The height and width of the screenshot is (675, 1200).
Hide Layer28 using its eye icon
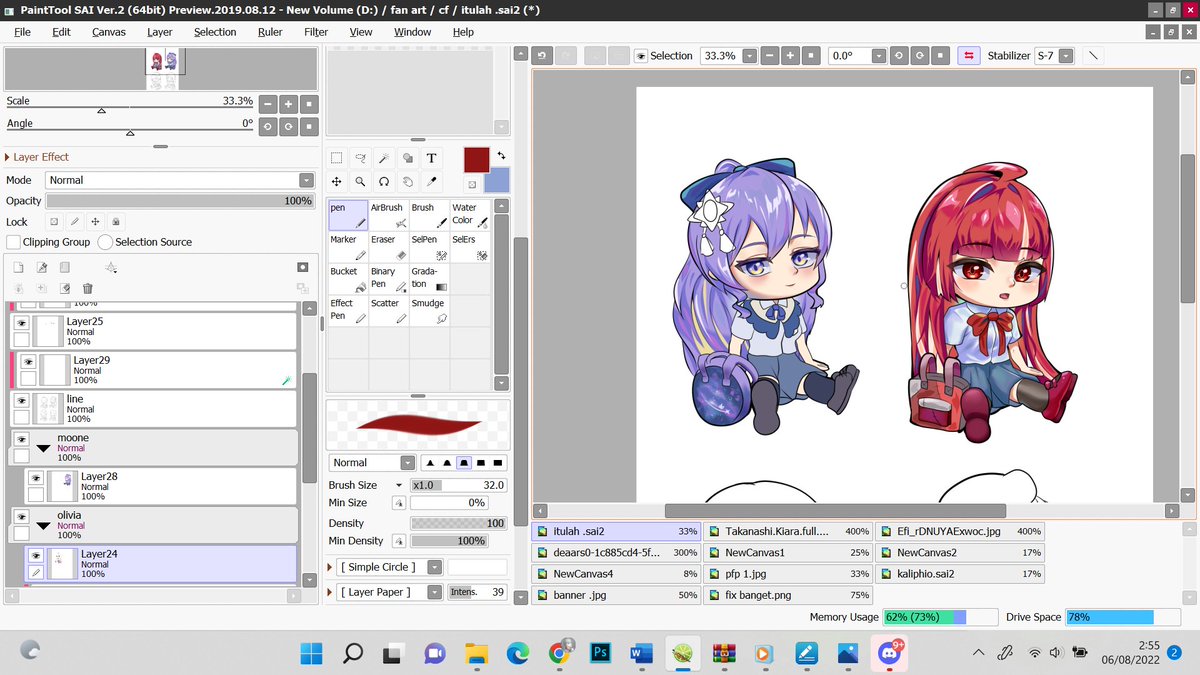click(36, 478)
